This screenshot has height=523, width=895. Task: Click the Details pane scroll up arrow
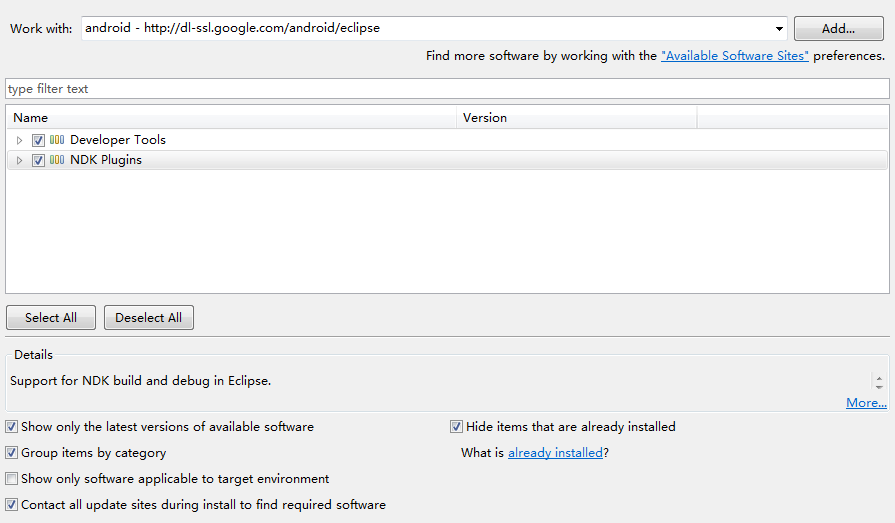(x=879, y=378)
